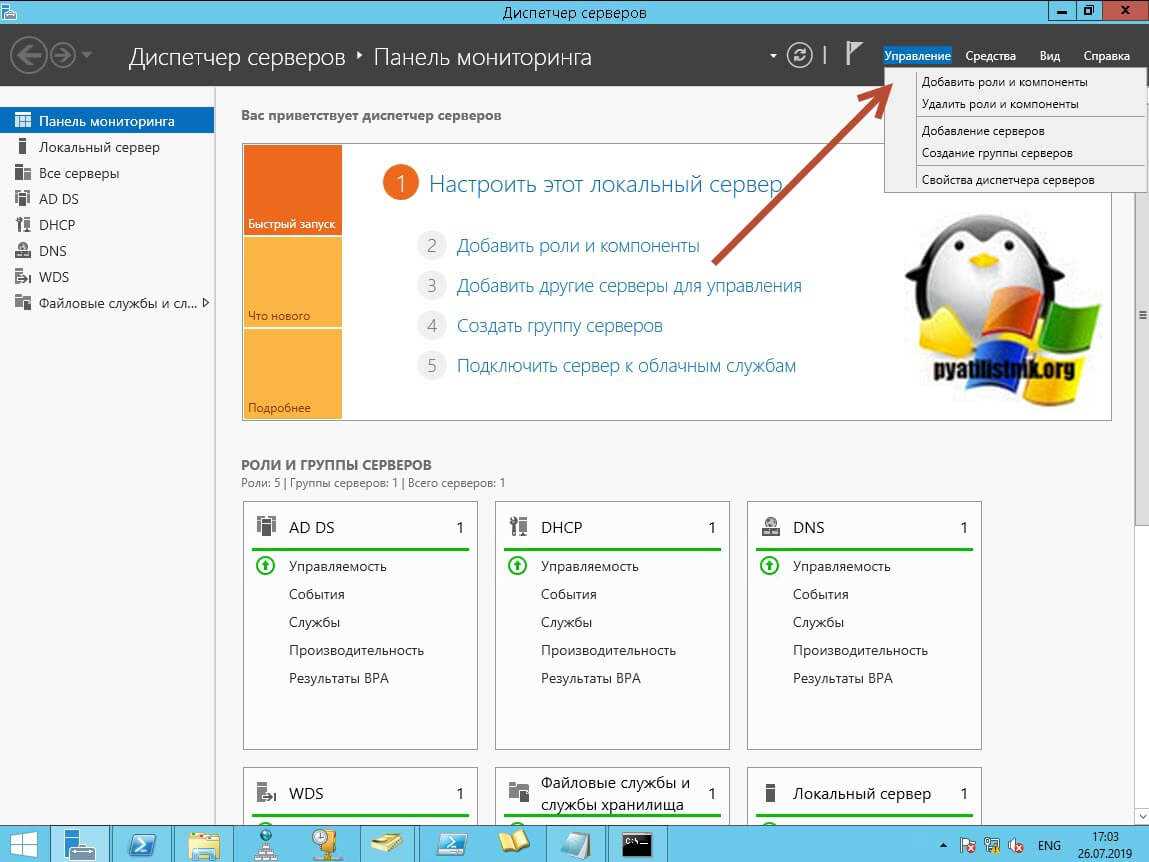The image size is (1149, 862).
Task: Expand the Файловые службы sidebar arrow
Action: click(206, 303)
